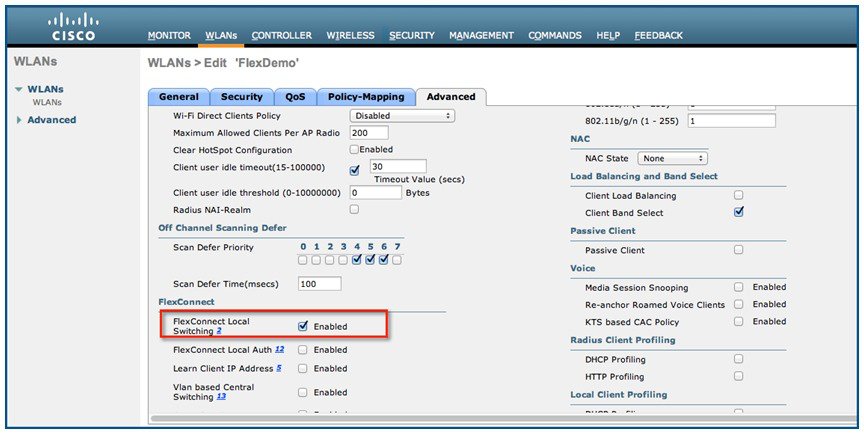
Task: Uncheck Scan Defer Priority 5
Action: click(x=370, y=259)
